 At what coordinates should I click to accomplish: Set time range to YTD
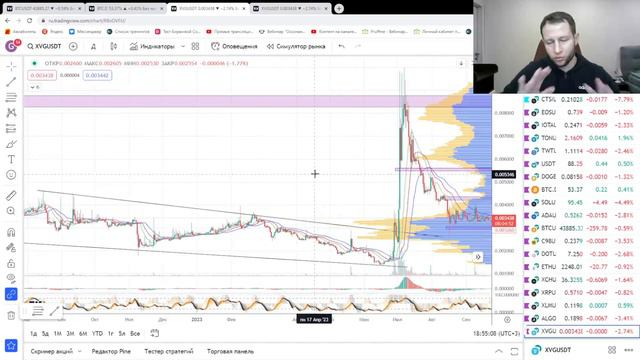(x=97, y=333)
